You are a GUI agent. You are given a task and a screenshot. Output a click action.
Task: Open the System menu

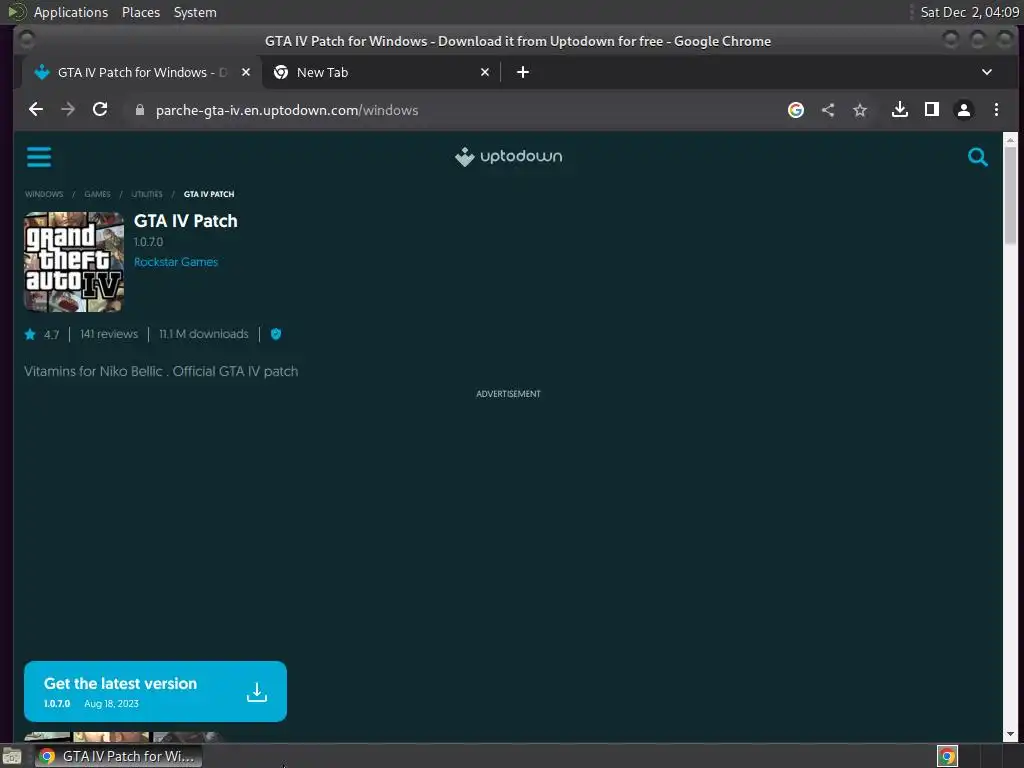coord(195,12)
